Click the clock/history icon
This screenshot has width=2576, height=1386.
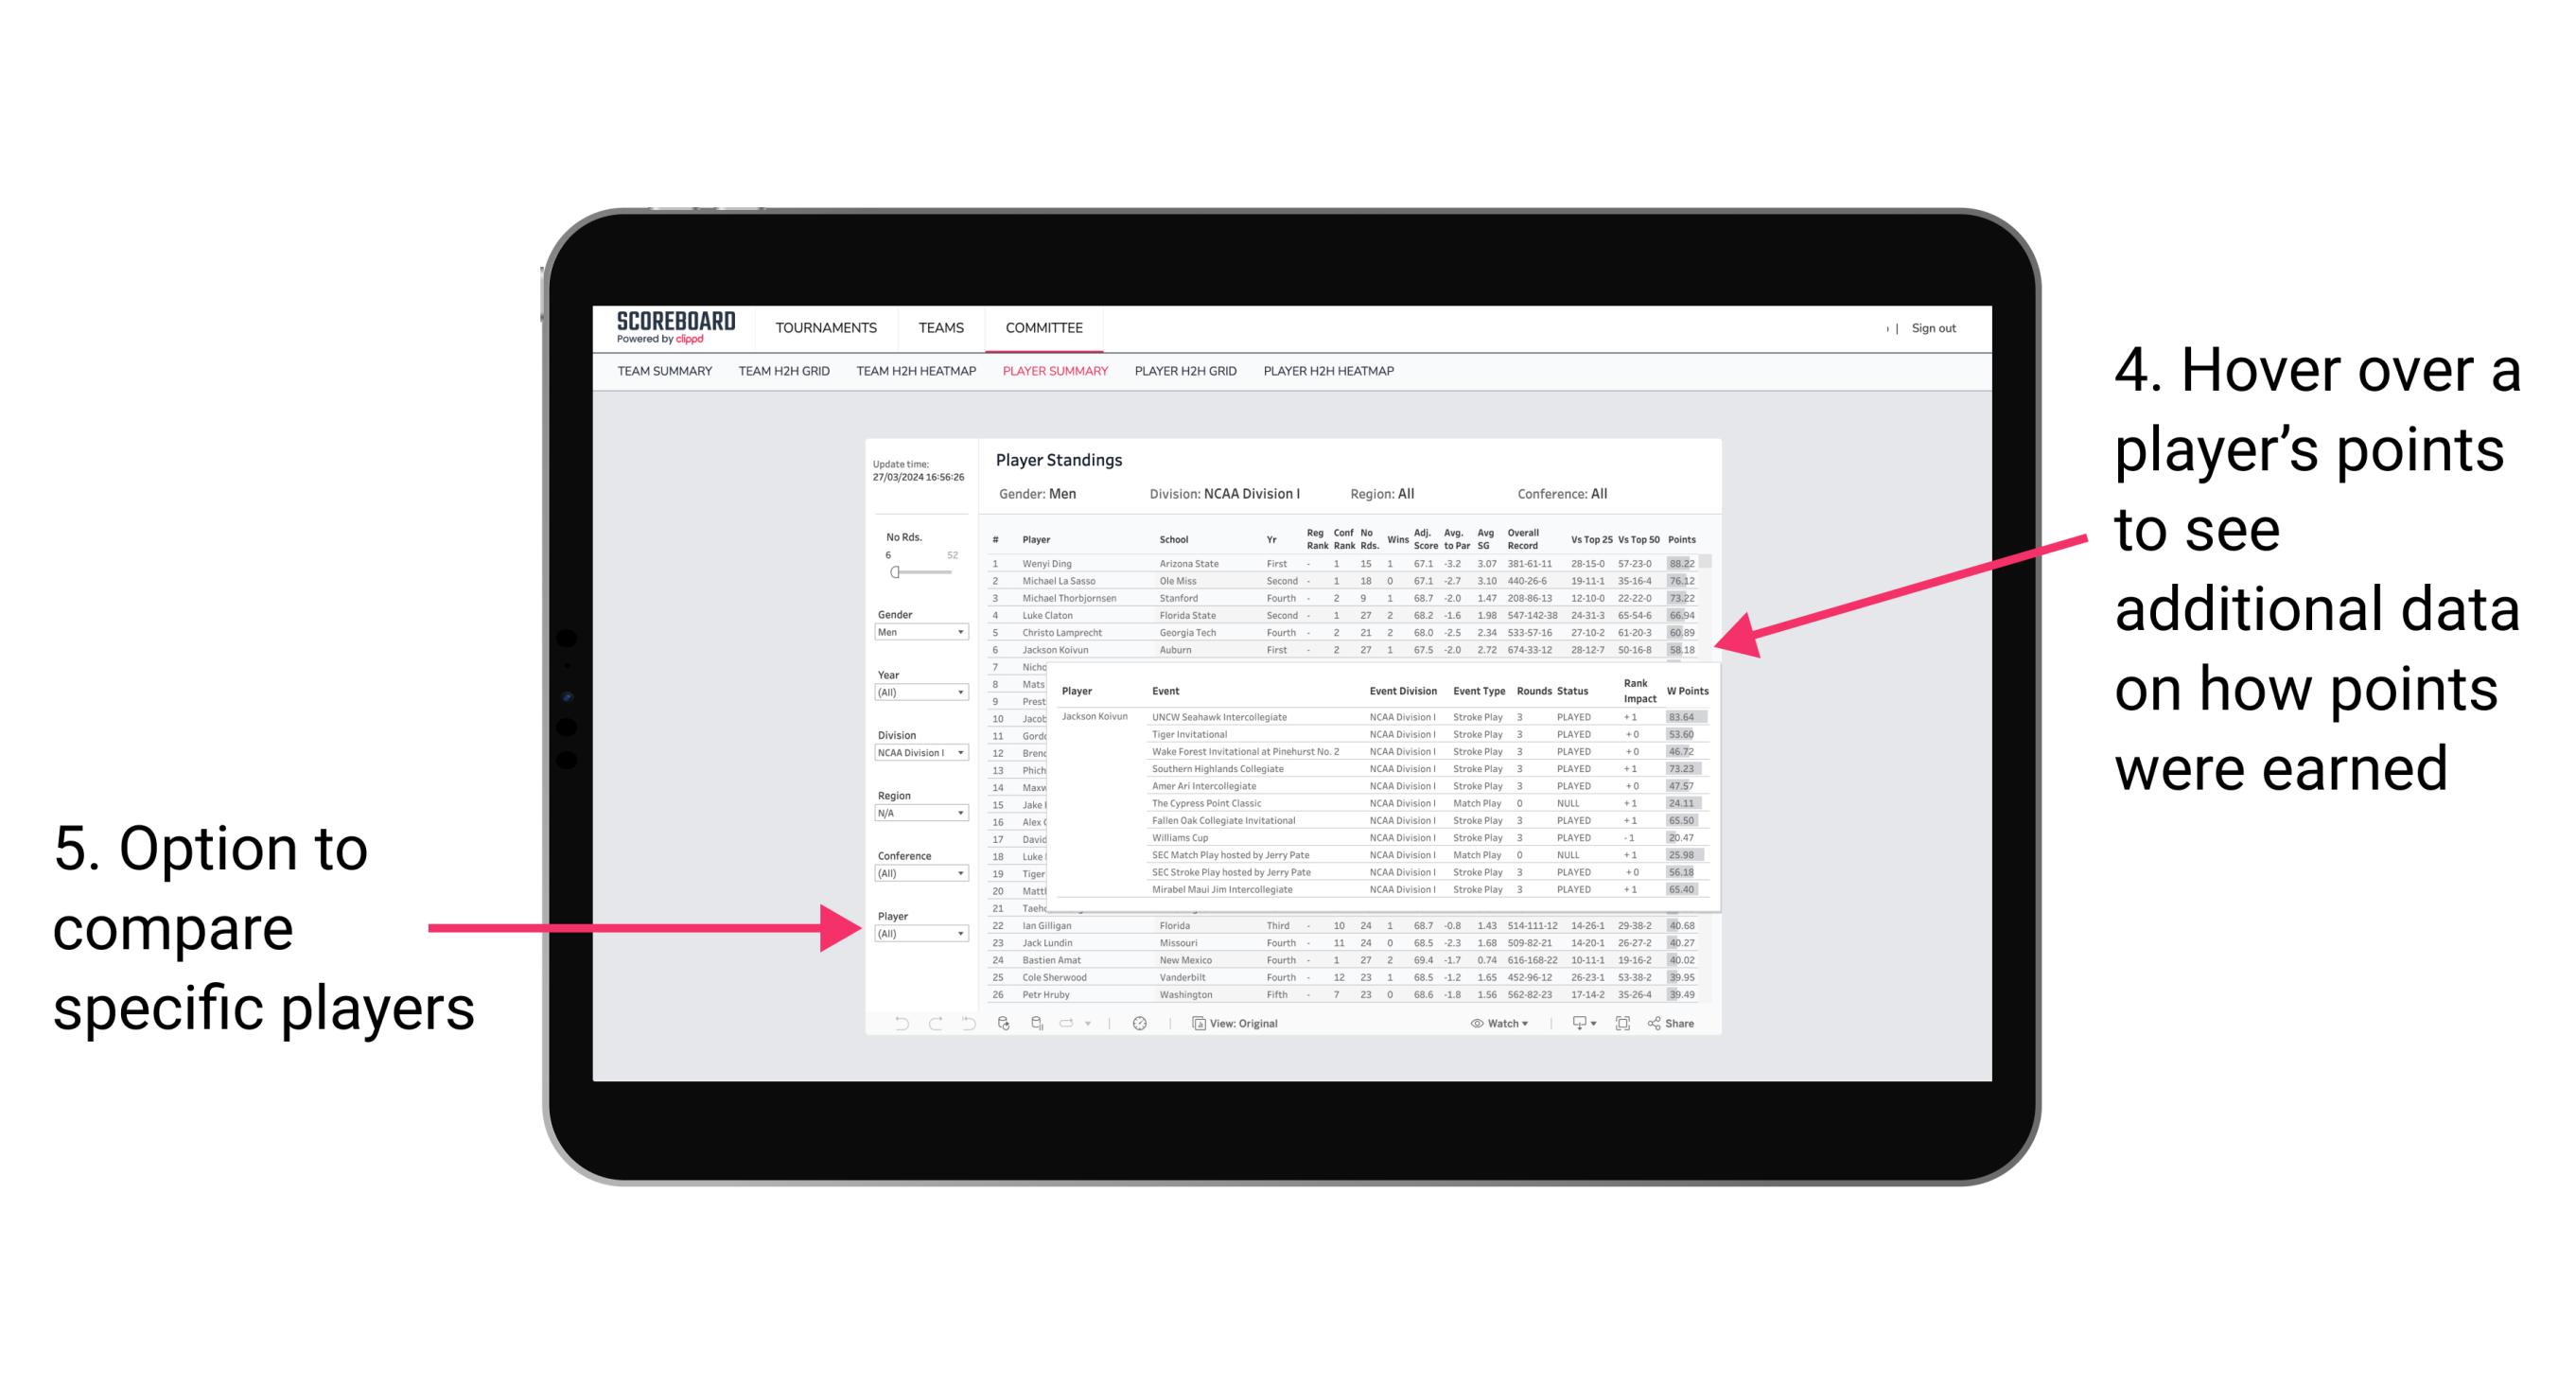(x=1143, y=1023)
